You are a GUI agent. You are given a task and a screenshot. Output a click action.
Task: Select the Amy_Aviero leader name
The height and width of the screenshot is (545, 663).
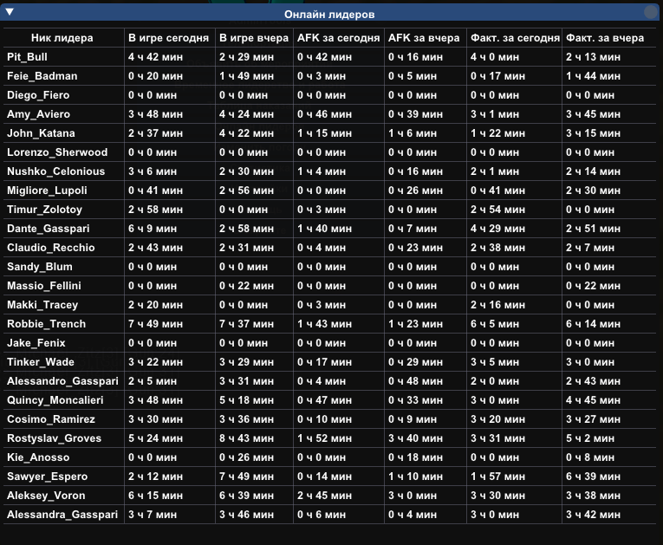click(38, 114)
